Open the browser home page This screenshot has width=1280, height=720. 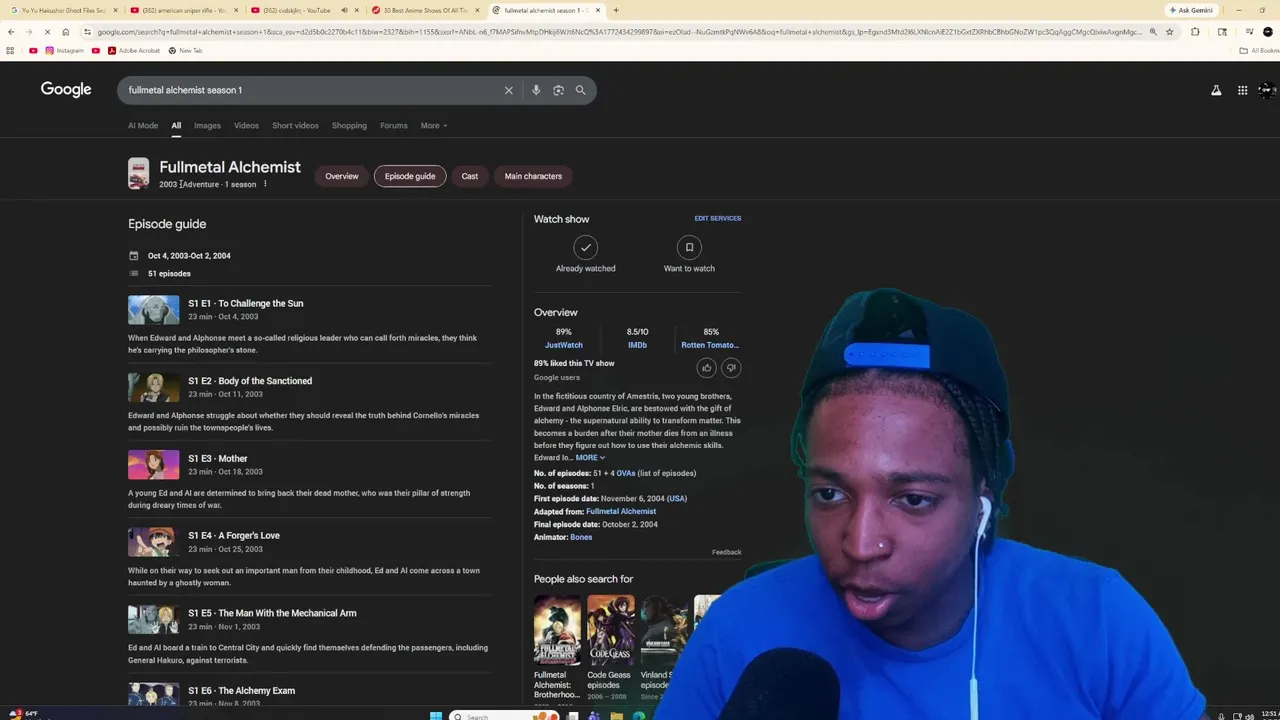tap(66, 32)
